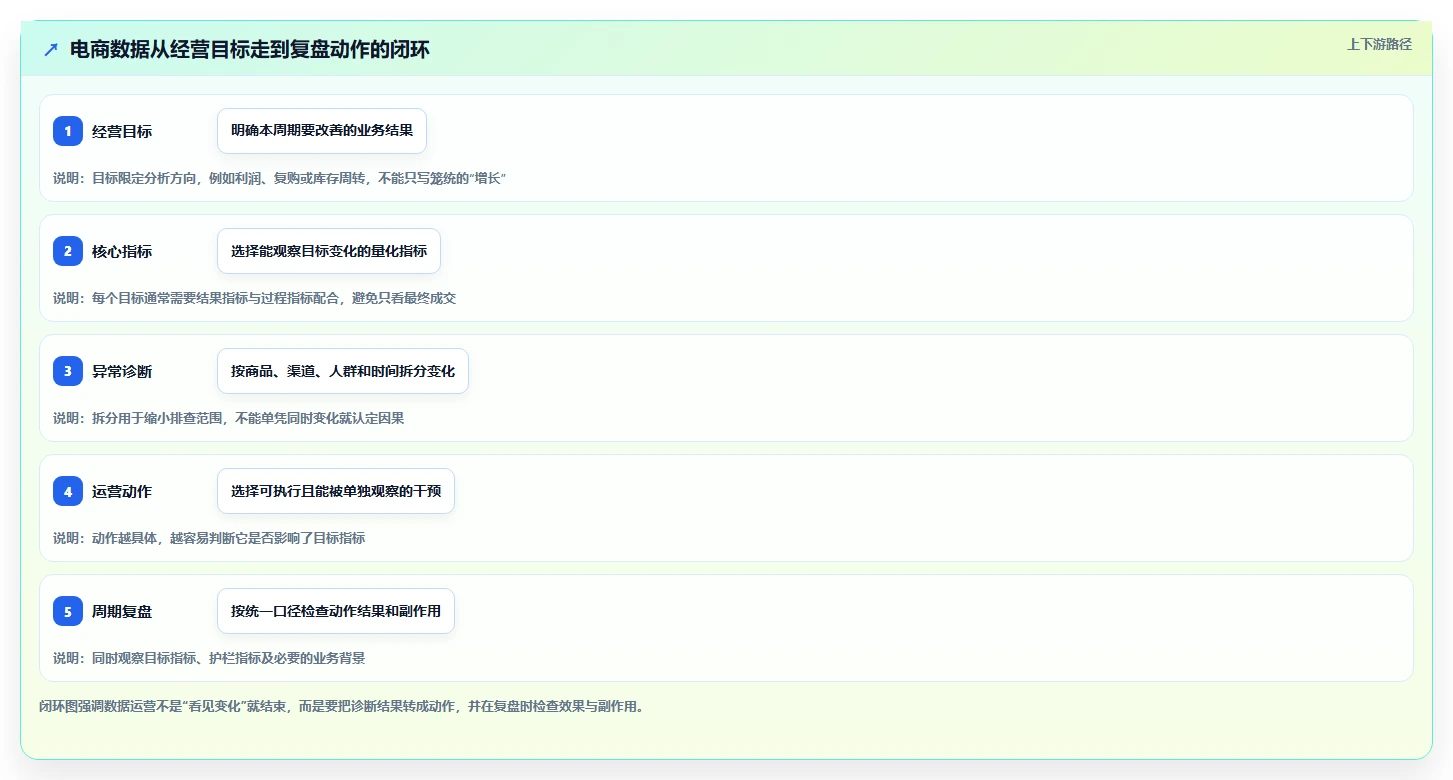Image resolution: width=1453 pixels, height=780 pixels.
Task: Click the note starting 说明：每个目标通常需要结果指标
Action: point(255,298)
